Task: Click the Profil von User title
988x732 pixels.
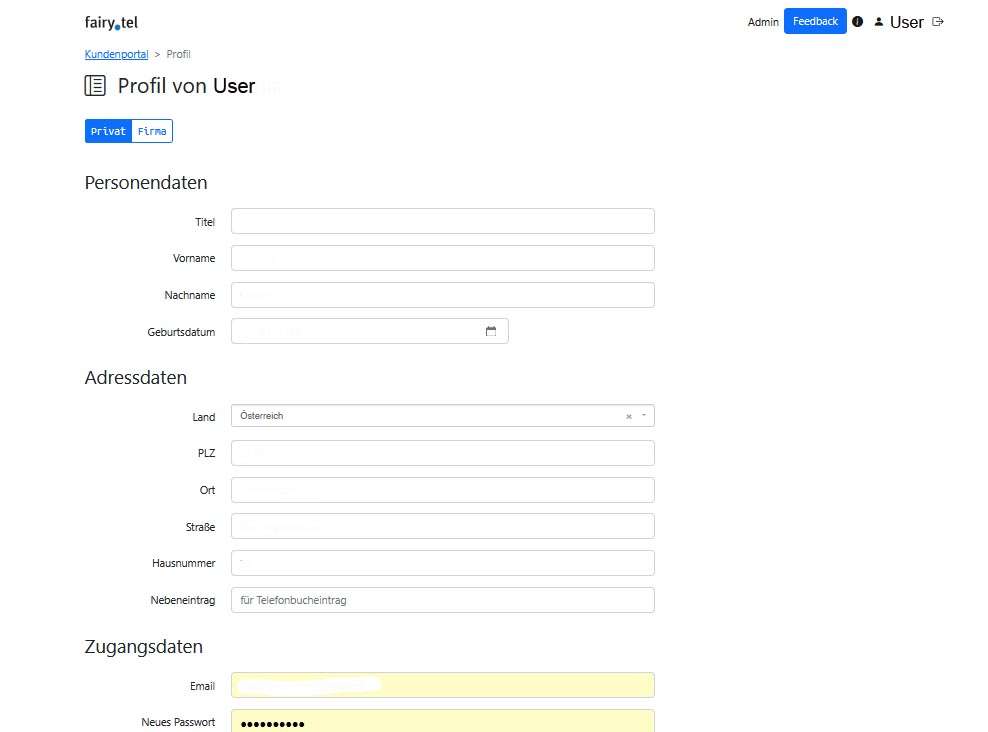Action: (187, 86)
